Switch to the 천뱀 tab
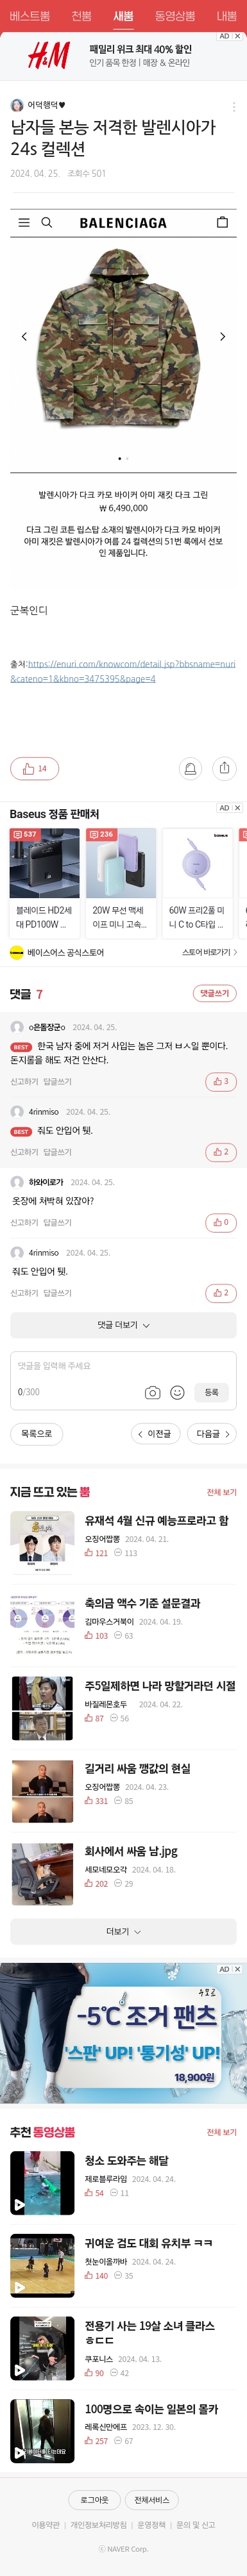The width and height of the screenshot is (247, 2576). pyautogui.click(x=82, y=16)
